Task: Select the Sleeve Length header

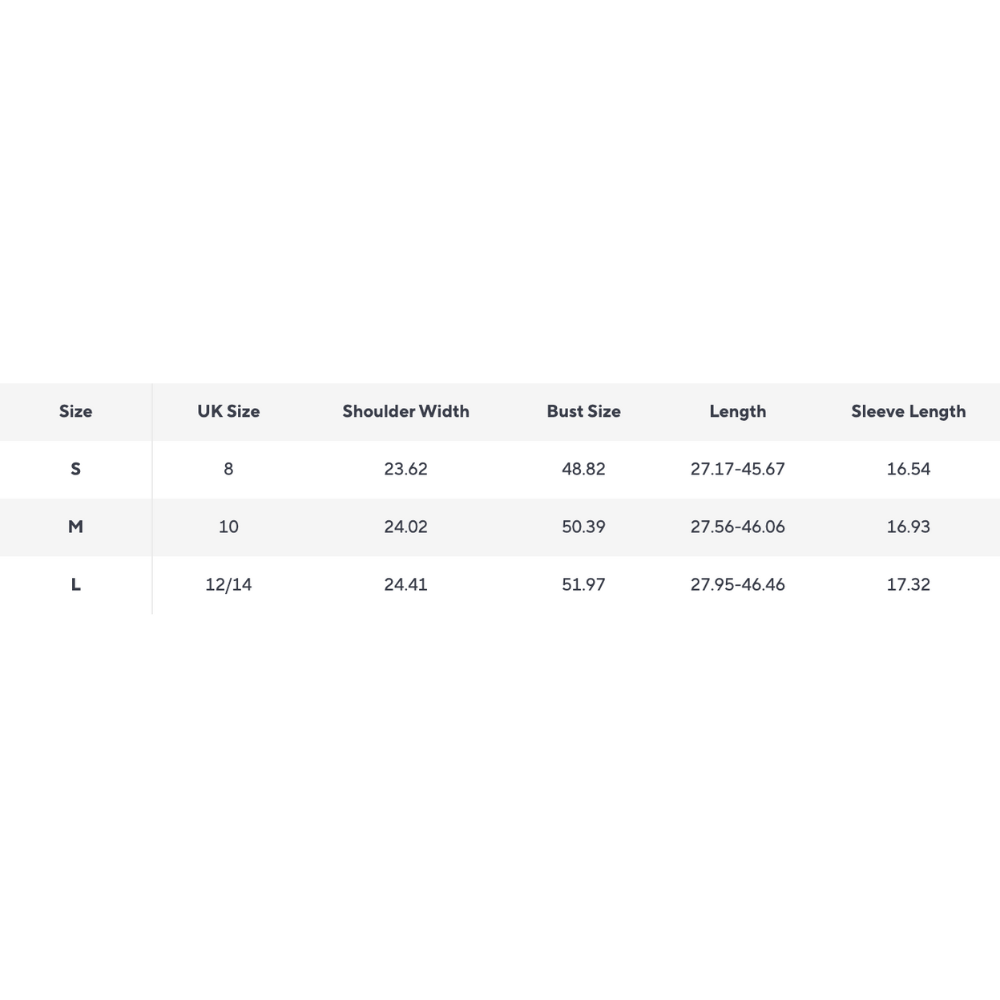Action: pyautogui.click(x=908, y=411)
